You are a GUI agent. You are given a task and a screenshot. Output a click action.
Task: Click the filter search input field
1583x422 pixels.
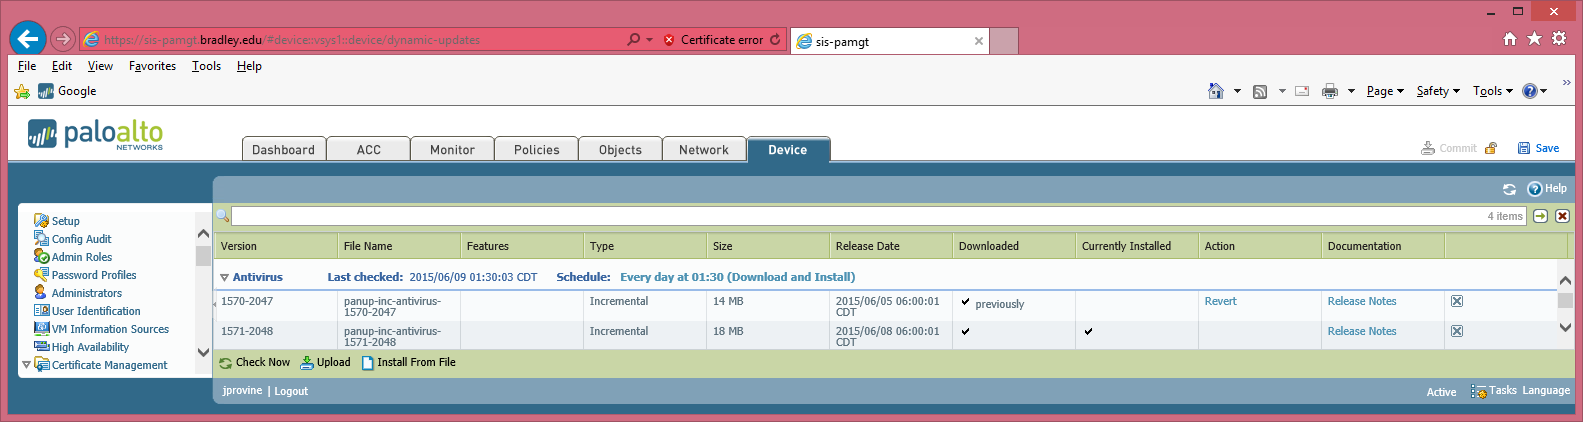(850, 216)
